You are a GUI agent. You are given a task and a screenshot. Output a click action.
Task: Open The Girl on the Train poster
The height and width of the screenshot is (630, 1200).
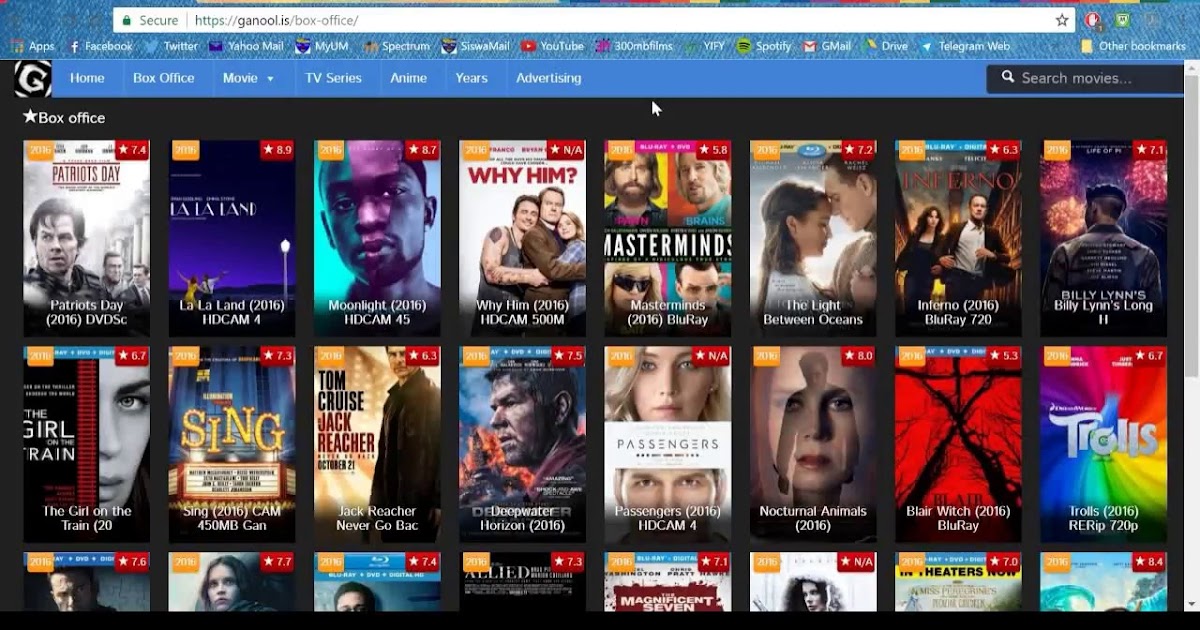coord(86,445)
